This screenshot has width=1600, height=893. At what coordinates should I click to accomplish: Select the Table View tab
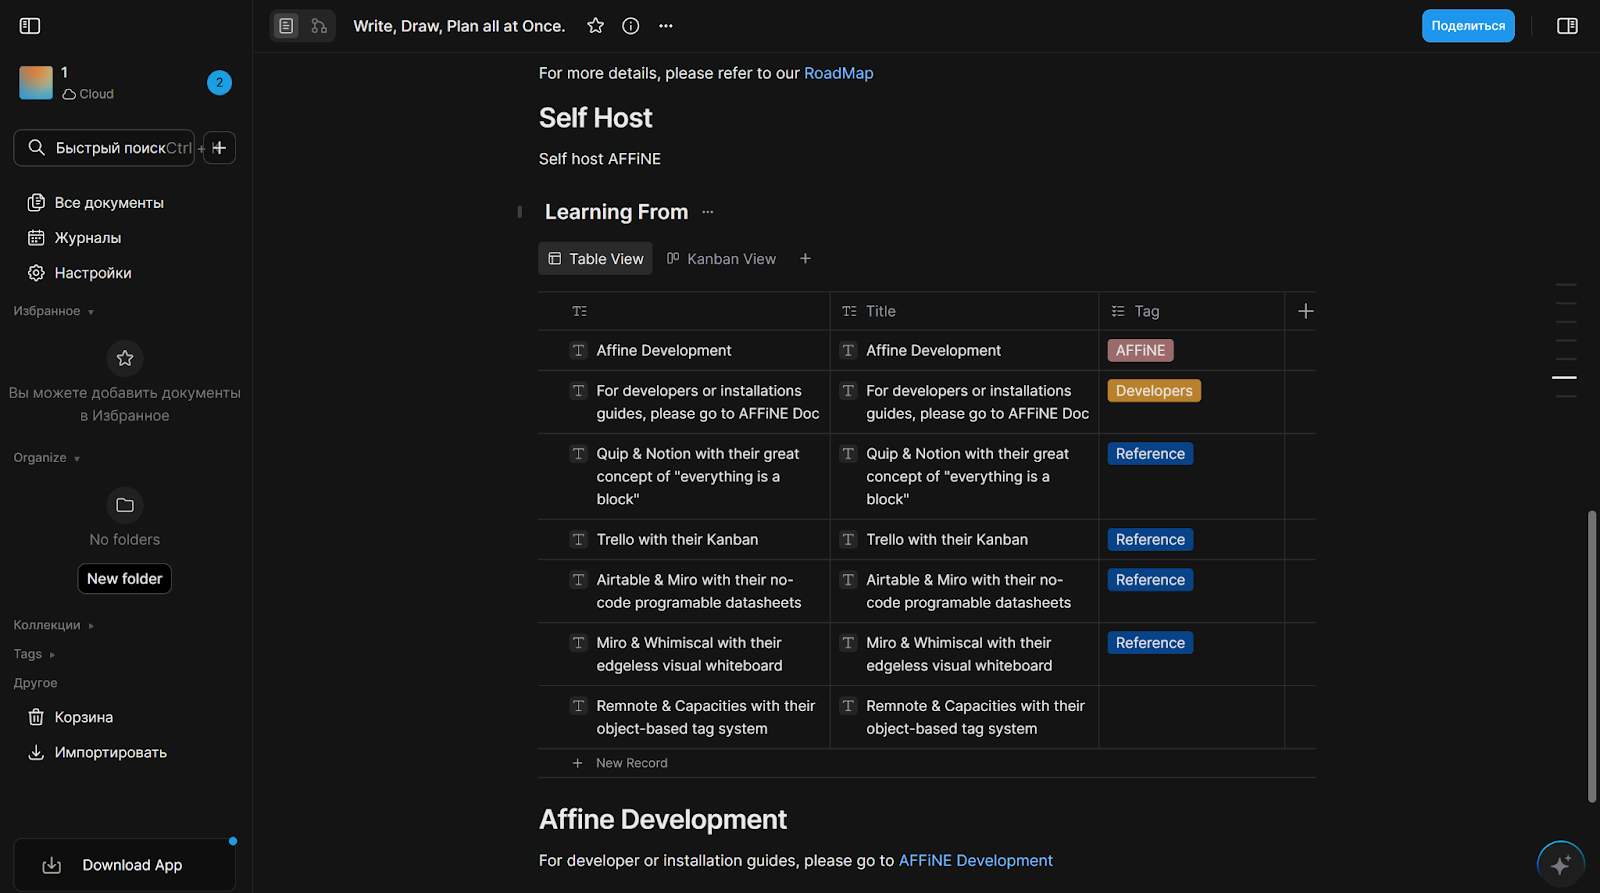[x=596, y=259]
